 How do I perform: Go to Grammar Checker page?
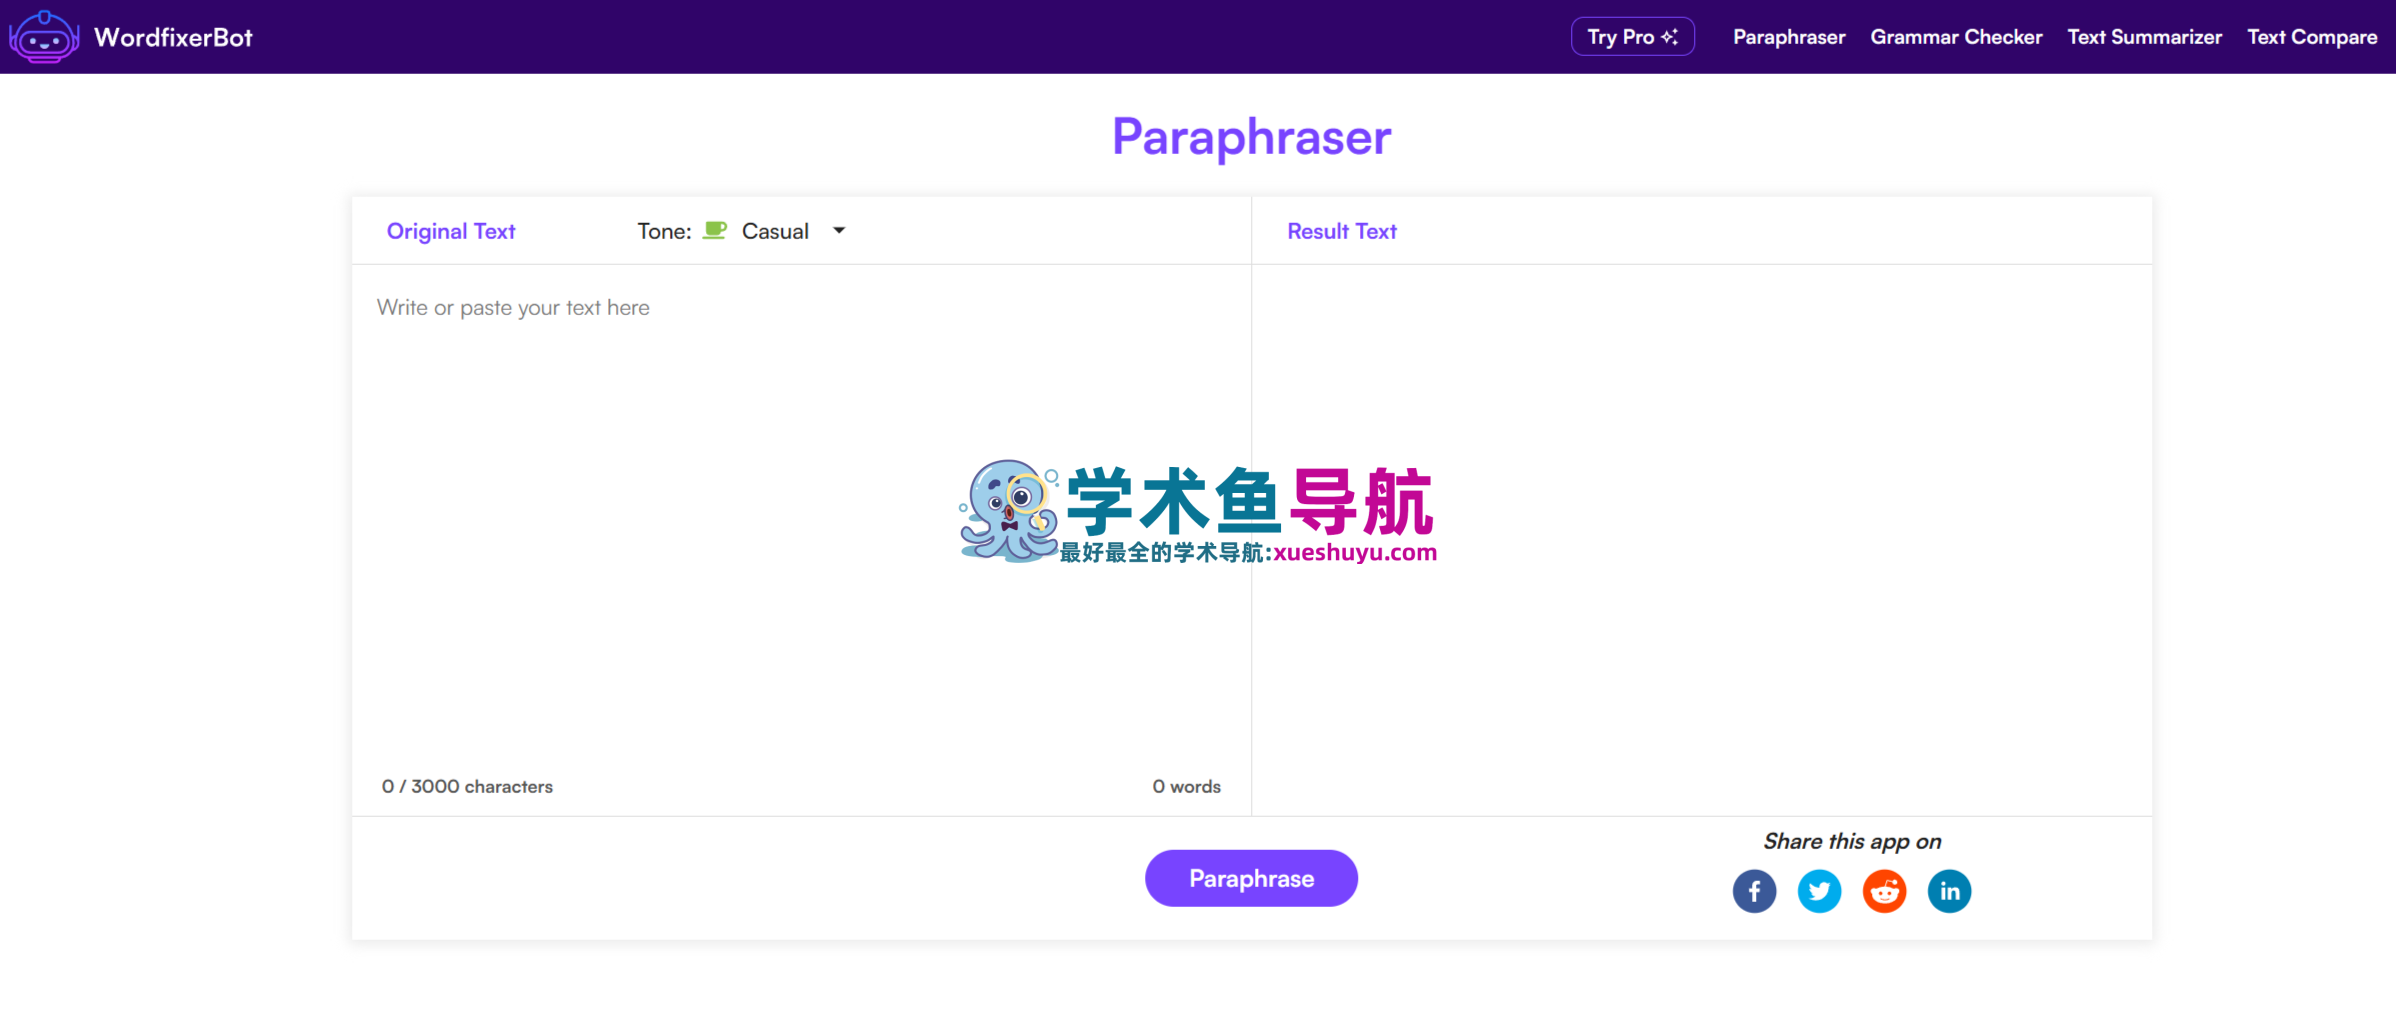(1956, 37)
